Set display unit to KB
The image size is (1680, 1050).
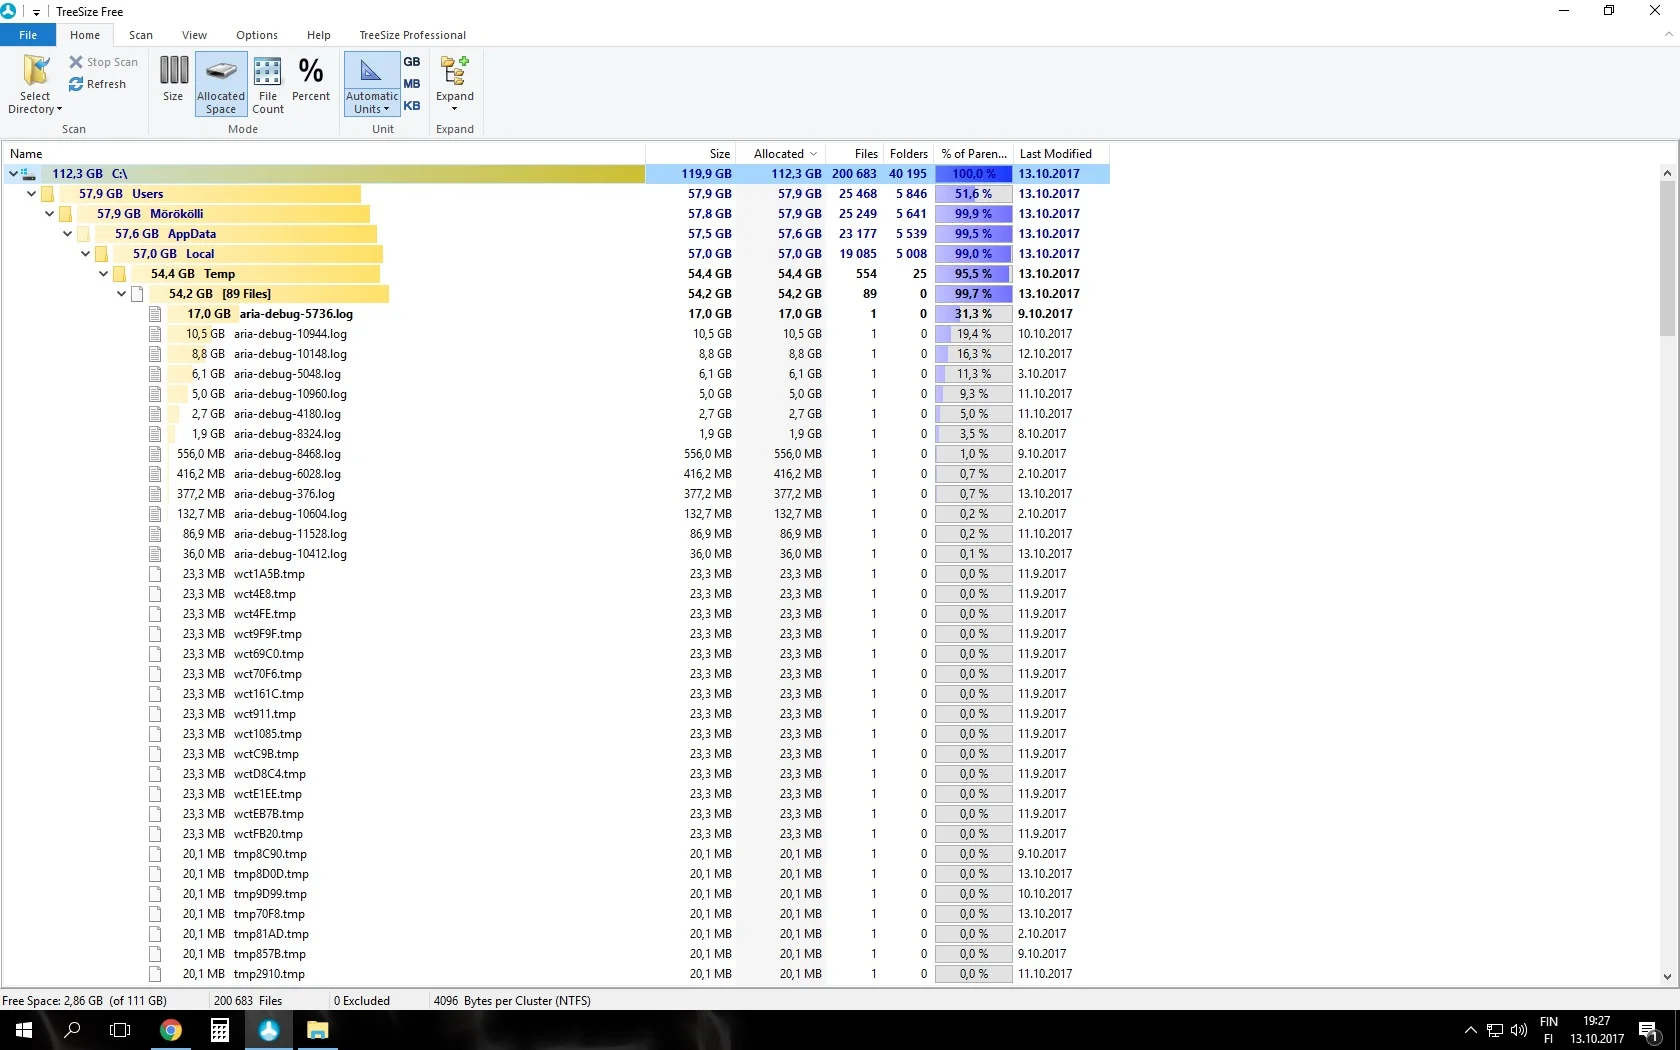point(412,106)
